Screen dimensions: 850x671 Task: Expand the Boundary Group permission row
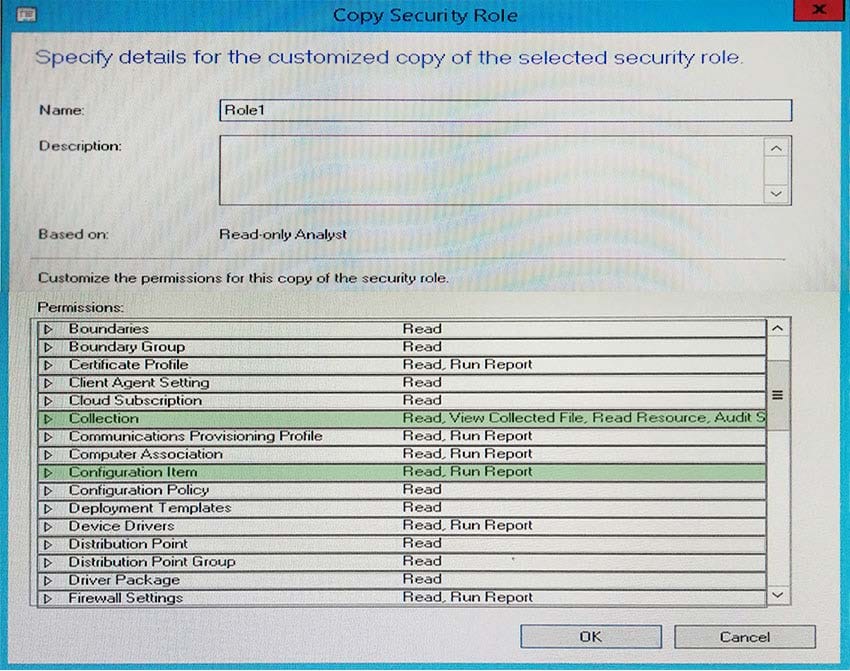47,347
